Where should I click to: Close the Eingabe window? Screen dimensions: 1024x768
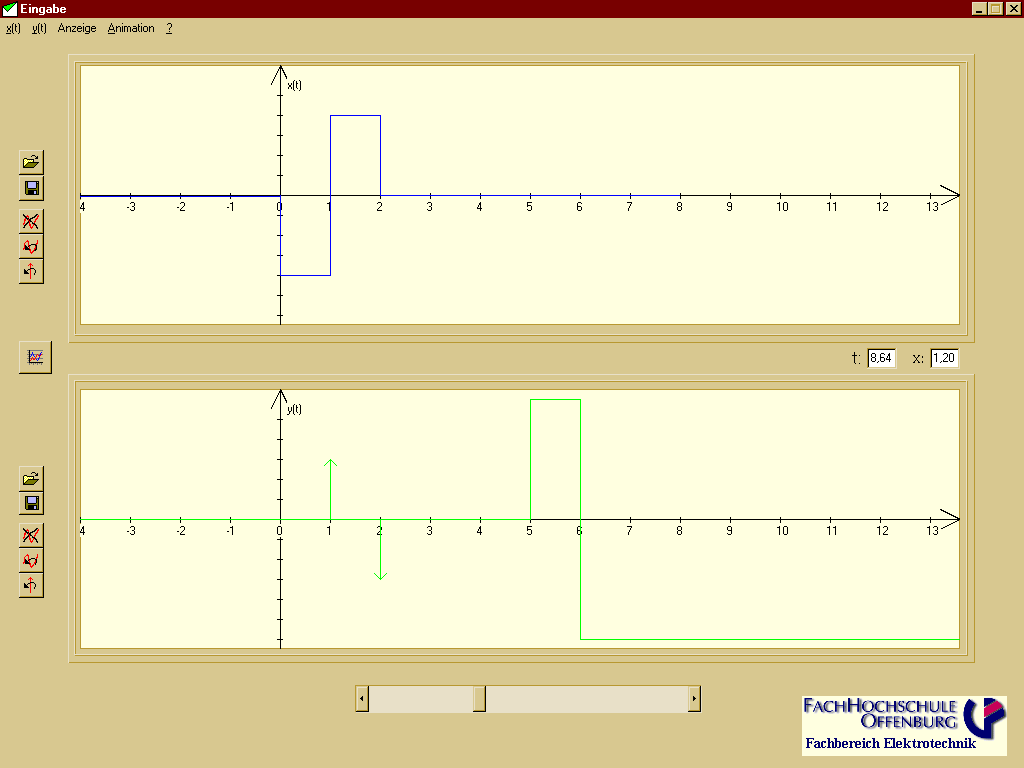coord(1013,8)
